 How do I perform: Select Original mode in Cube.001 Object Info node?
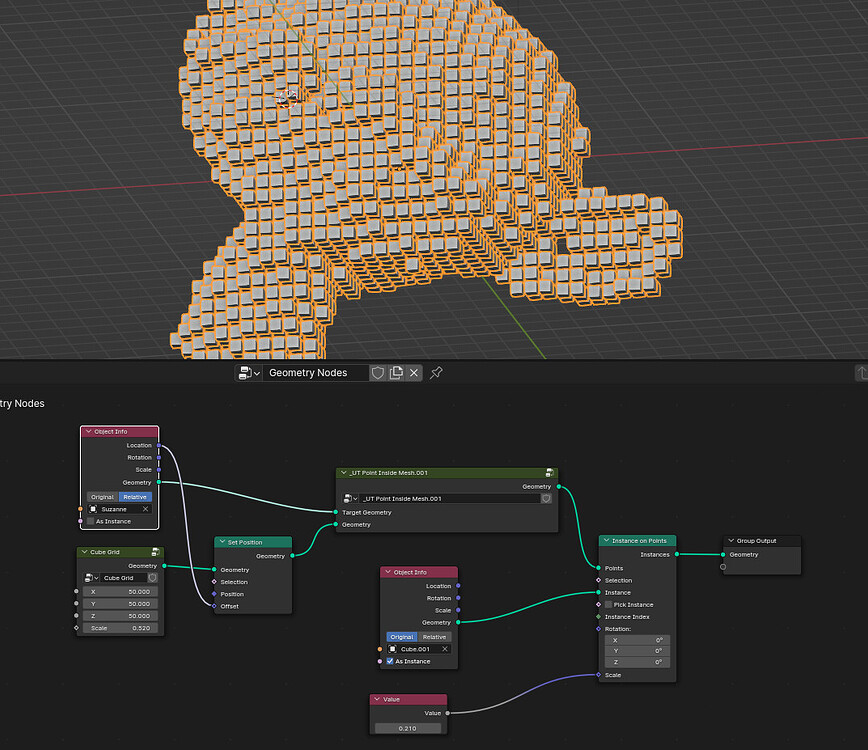pyautogui.click(x=402, y=637)
